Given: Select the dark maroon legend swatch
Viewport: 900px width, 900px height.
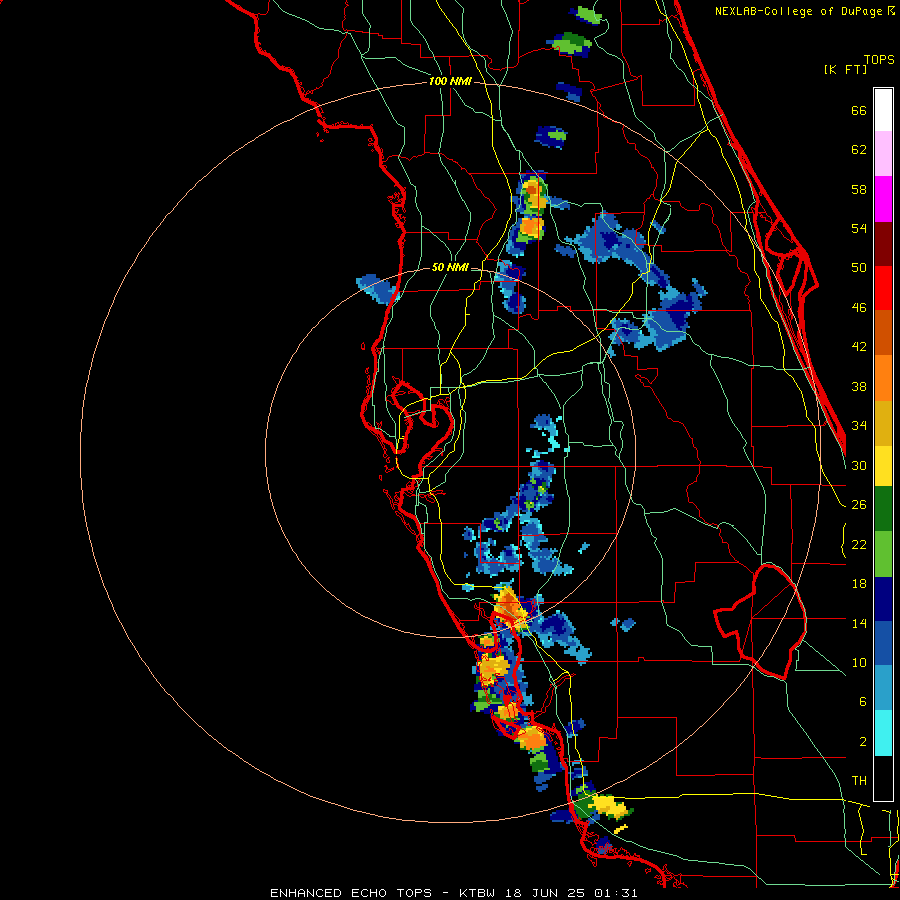Looking at the screenshot, I should point(883,244).
